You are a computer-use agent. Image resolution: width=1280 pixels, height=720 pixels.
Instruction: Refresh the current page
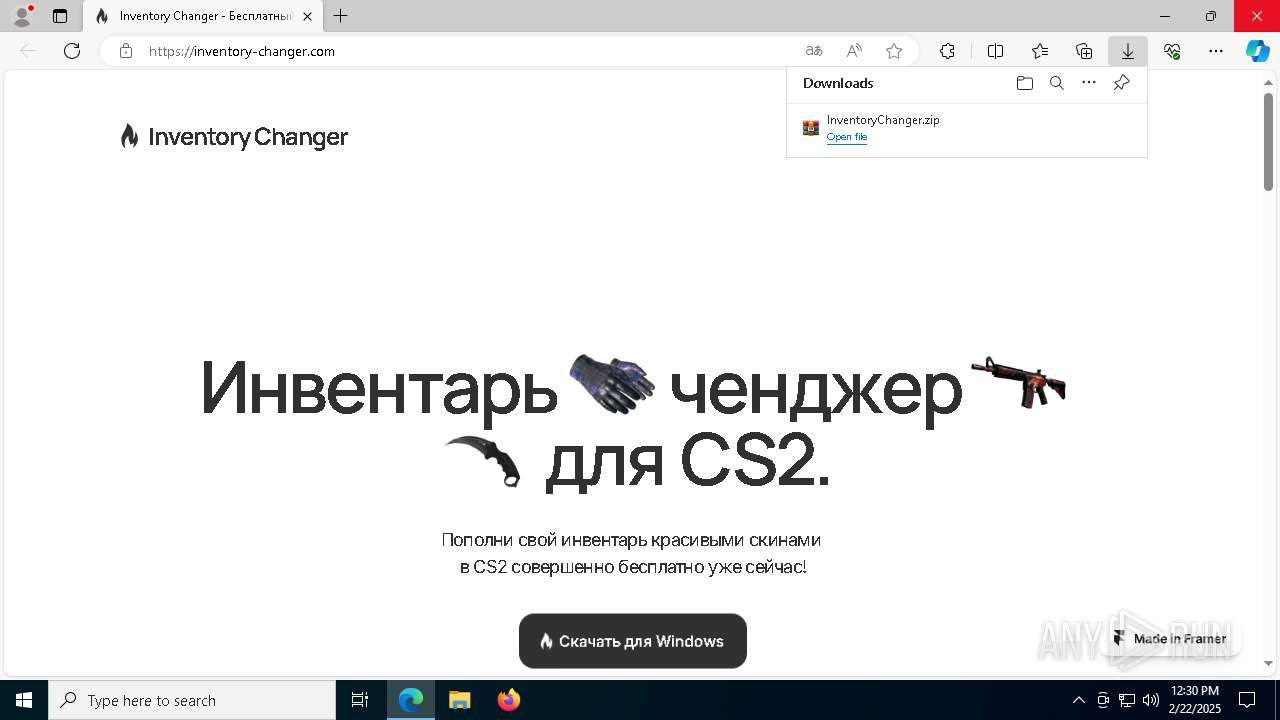point(72,51)
